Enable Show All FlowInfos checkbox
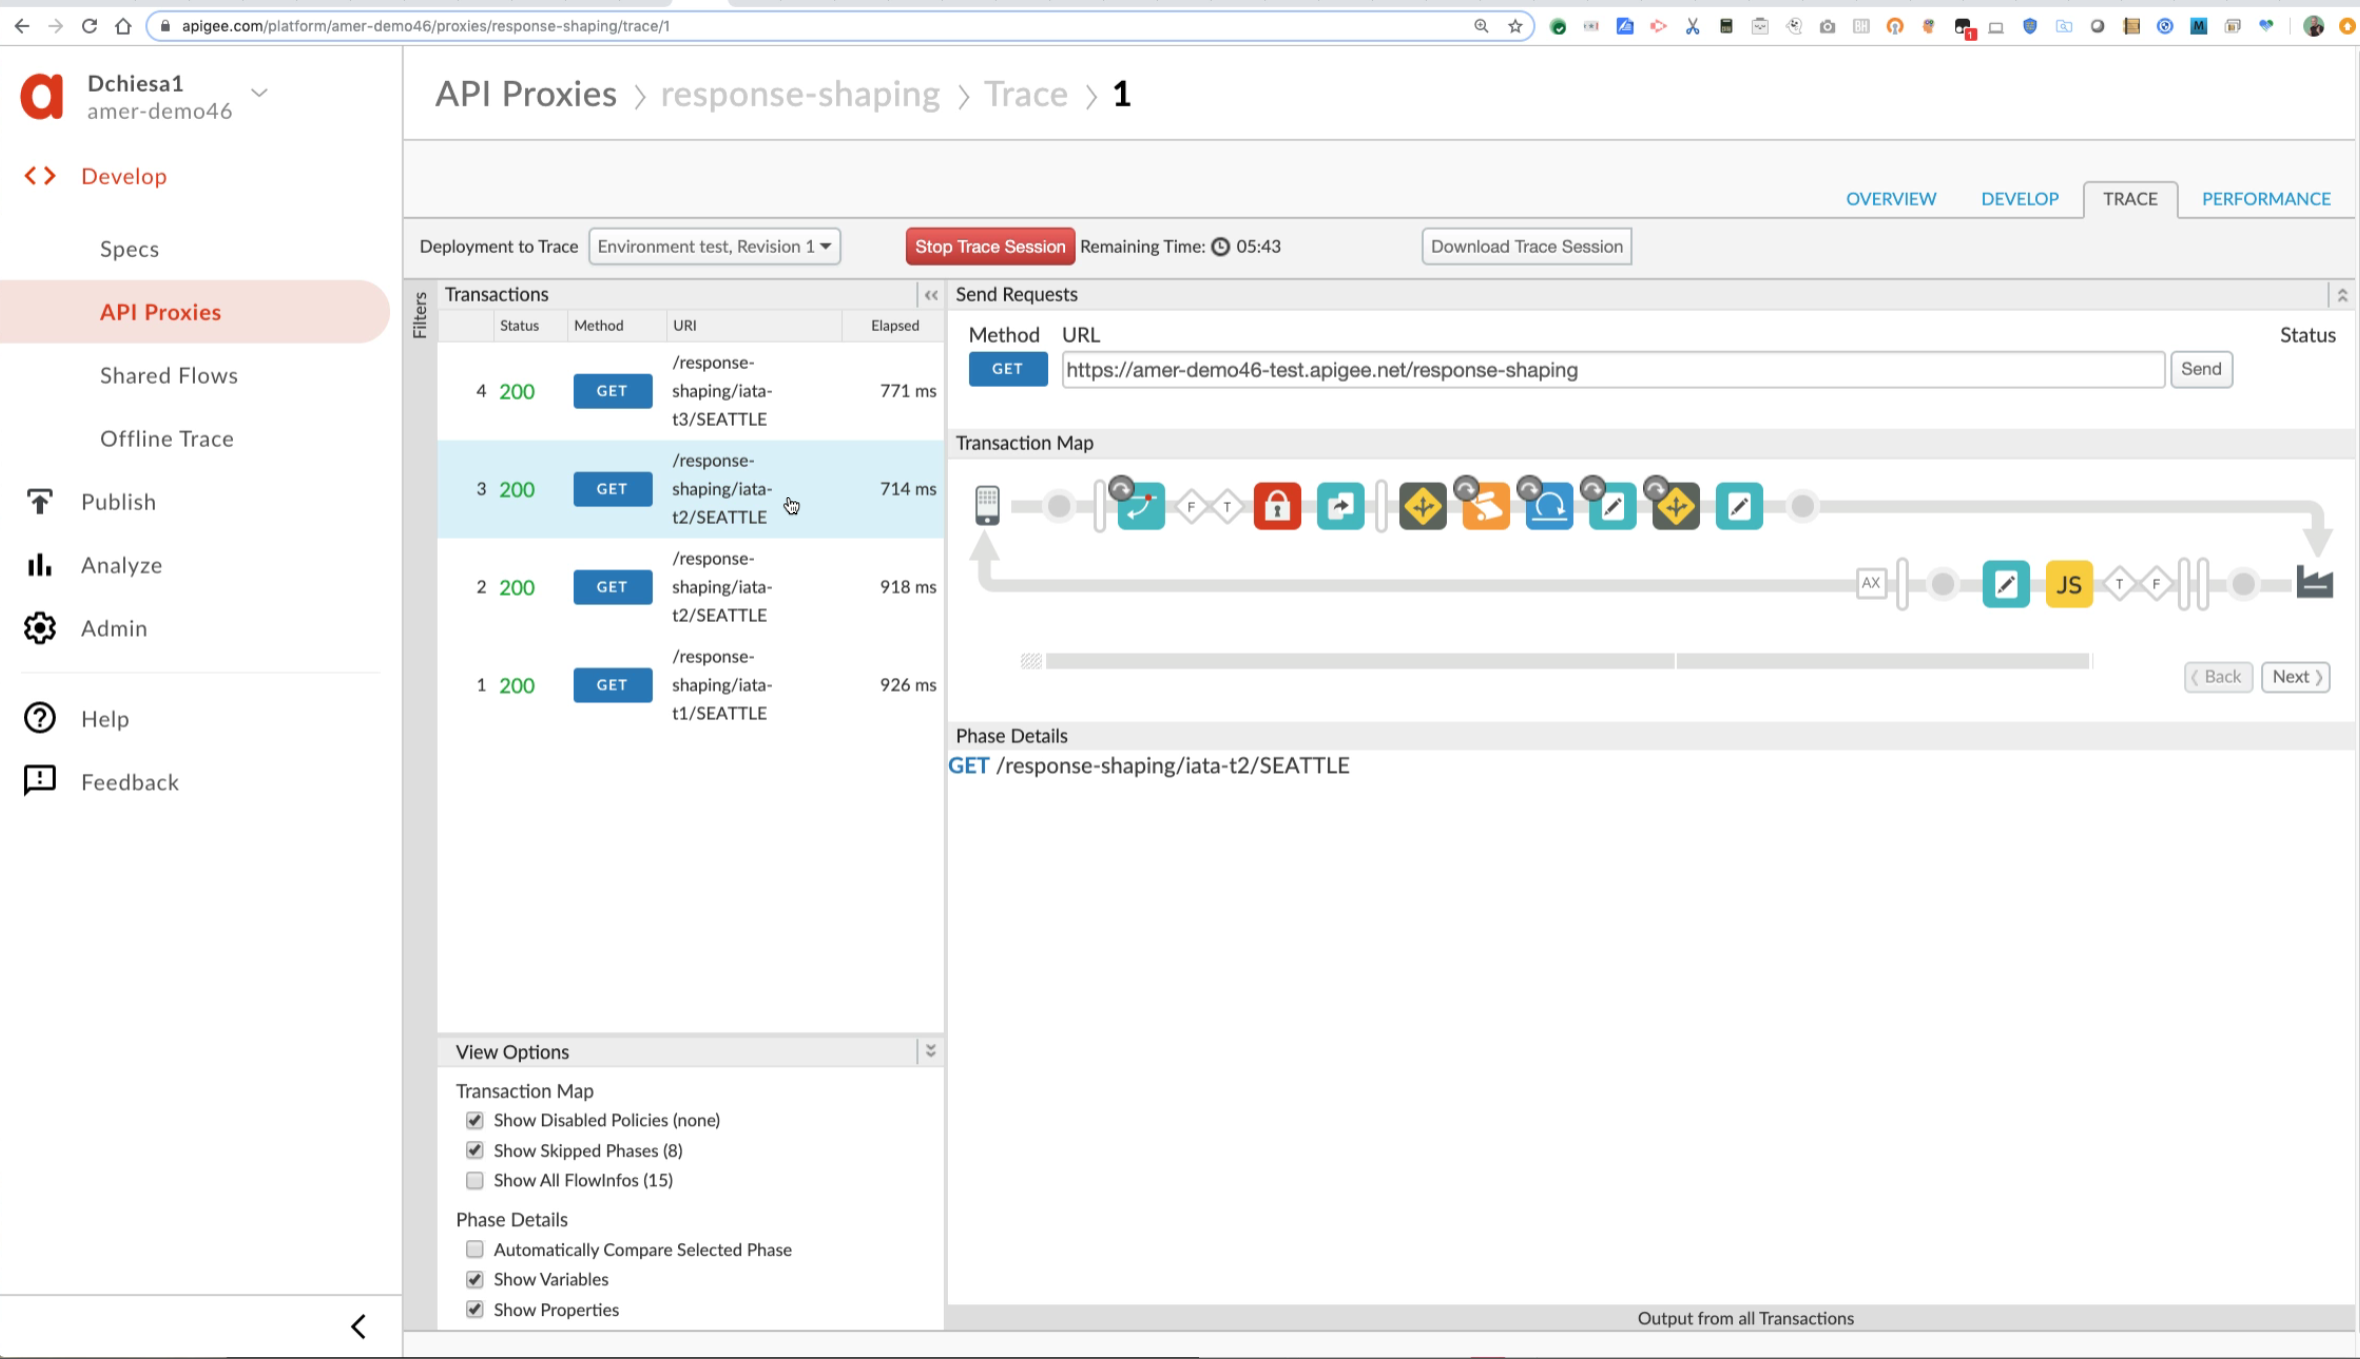This screenshot has width=2360, height=1359. pyautogui.click(x=475, y=1180)
